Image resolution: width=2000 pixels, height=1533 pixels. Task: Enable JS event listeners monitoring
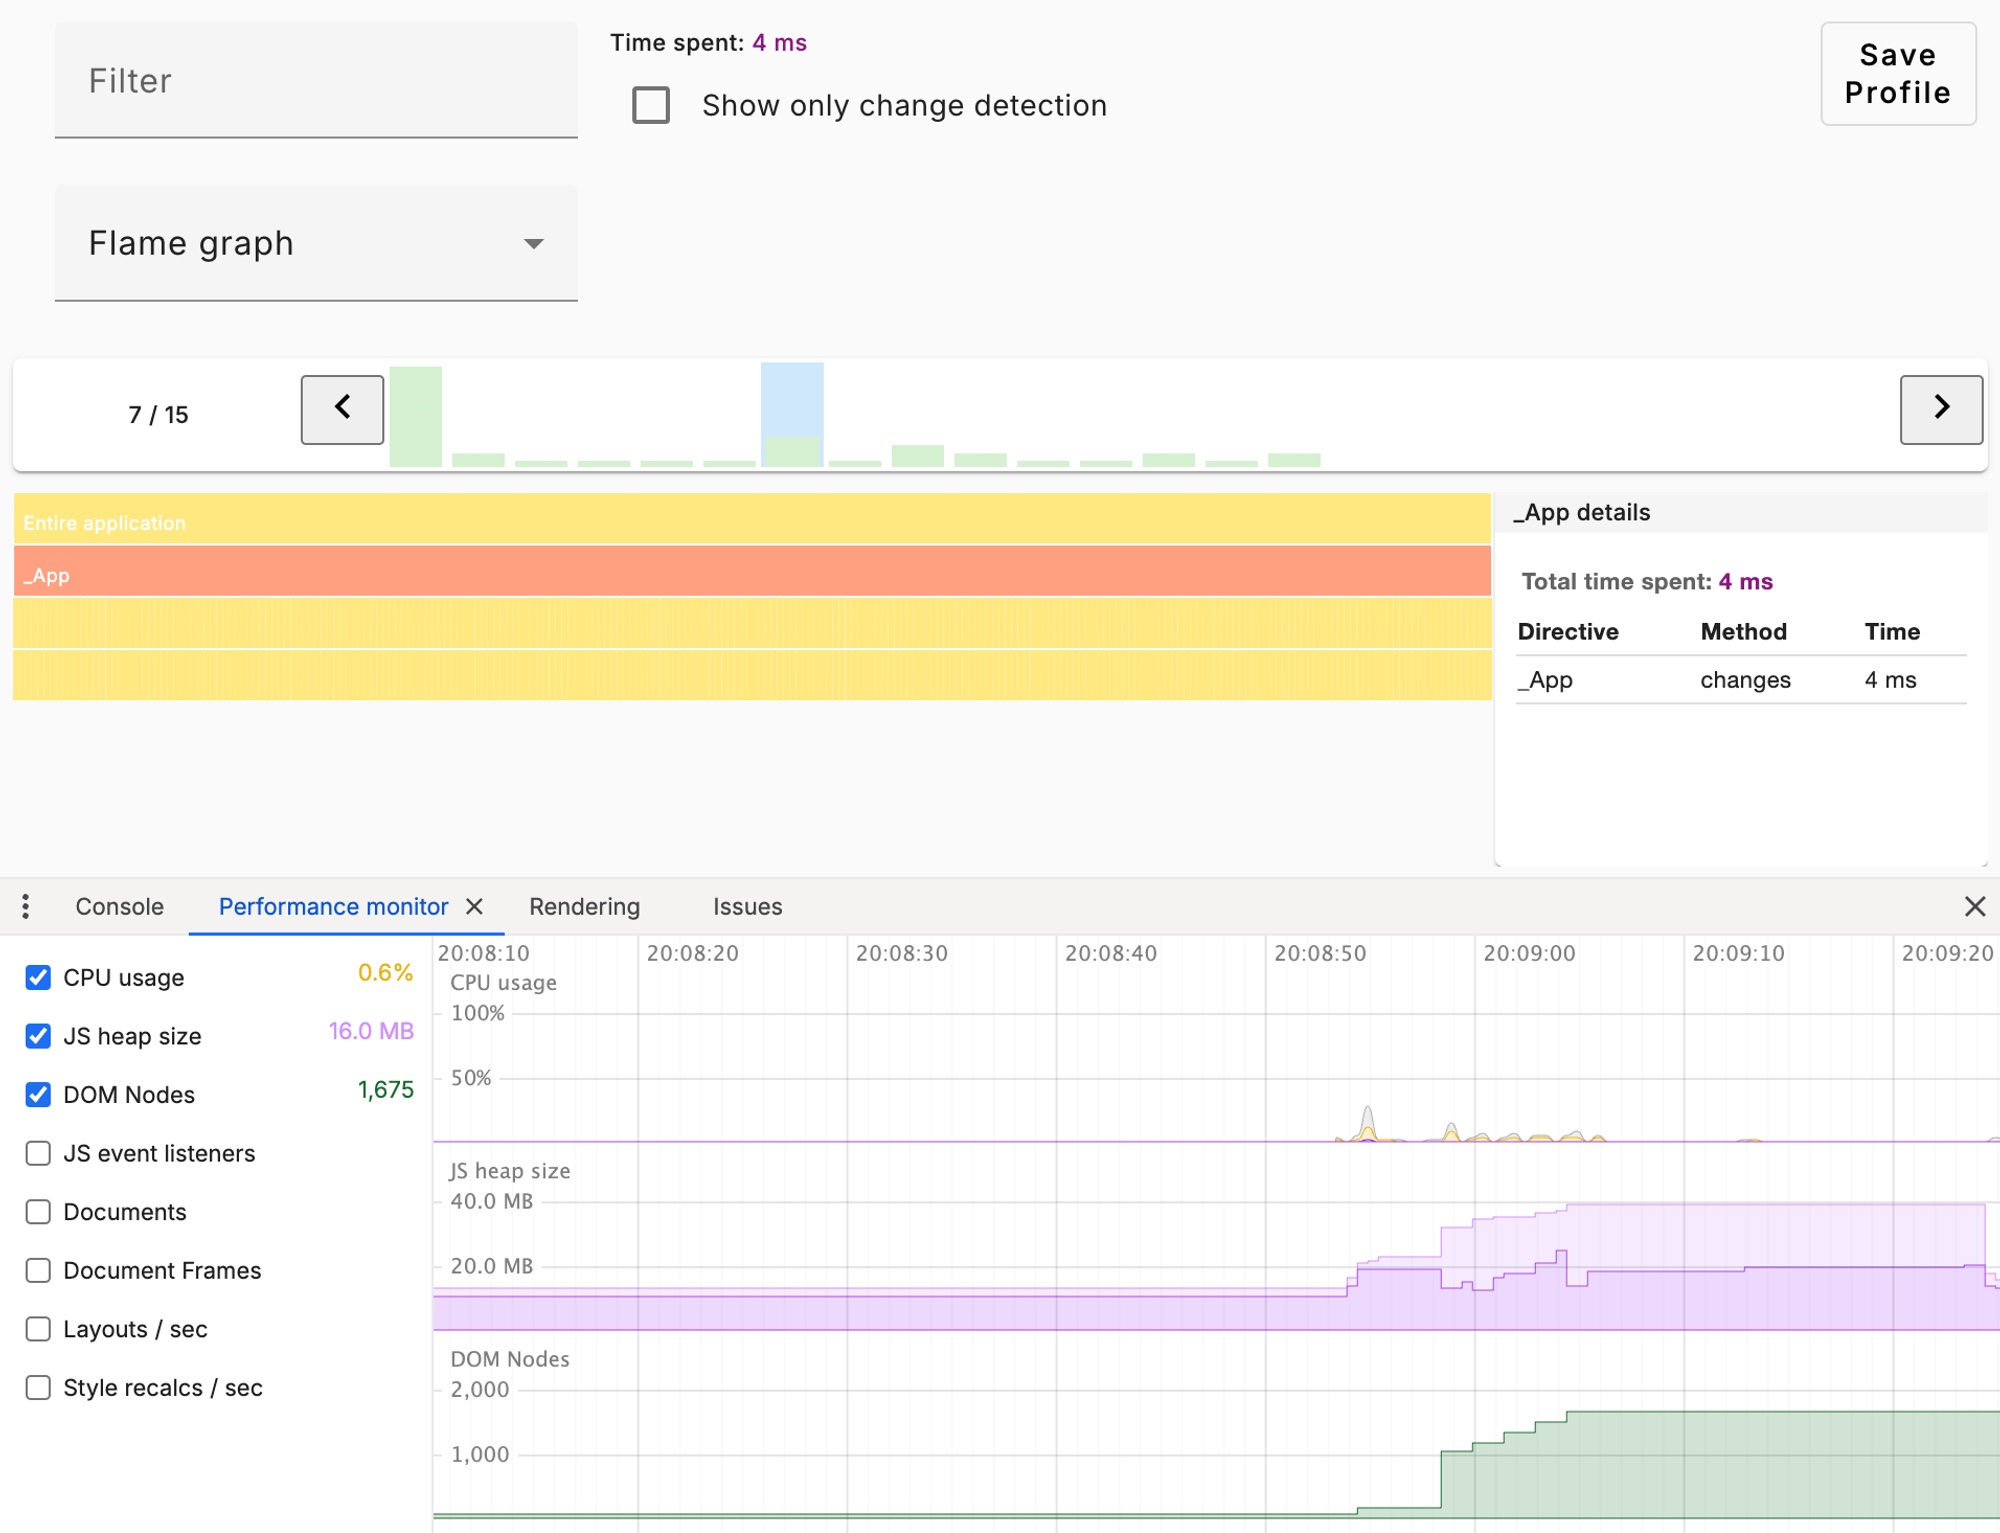click(38, 1153)
